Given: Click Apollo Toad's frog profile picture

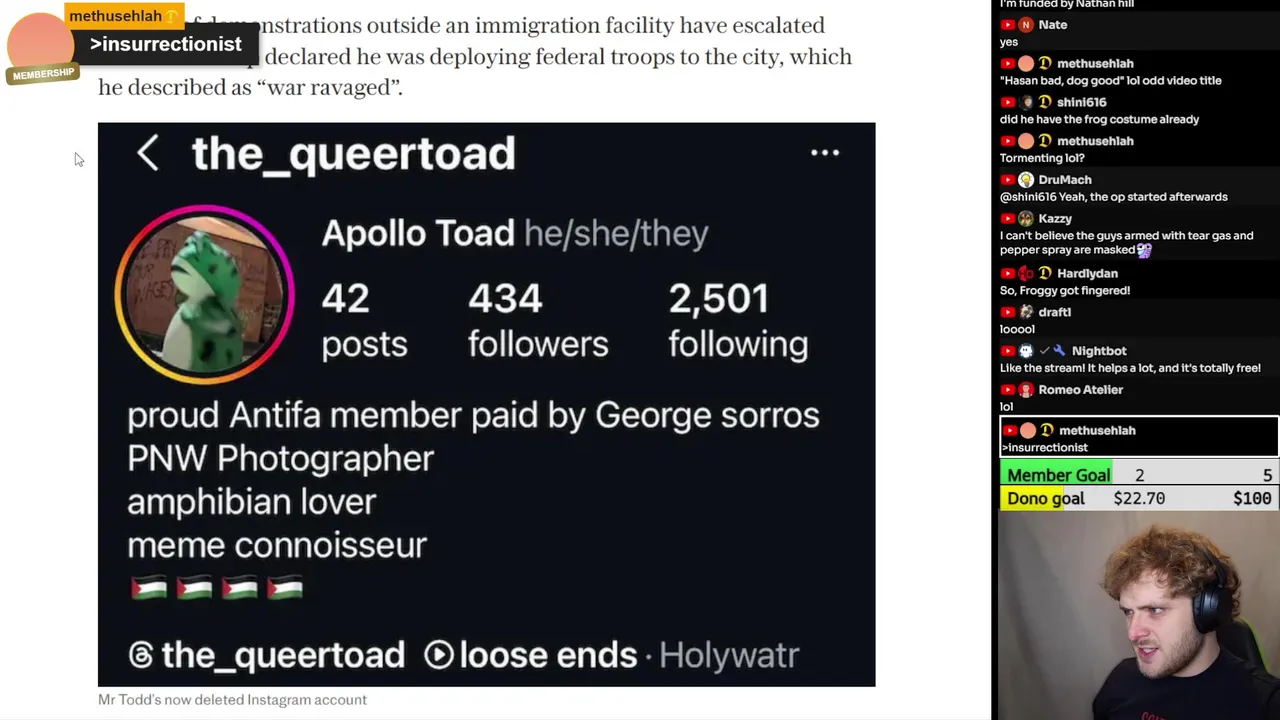Looking at the screenshot, I should (204, 294).
